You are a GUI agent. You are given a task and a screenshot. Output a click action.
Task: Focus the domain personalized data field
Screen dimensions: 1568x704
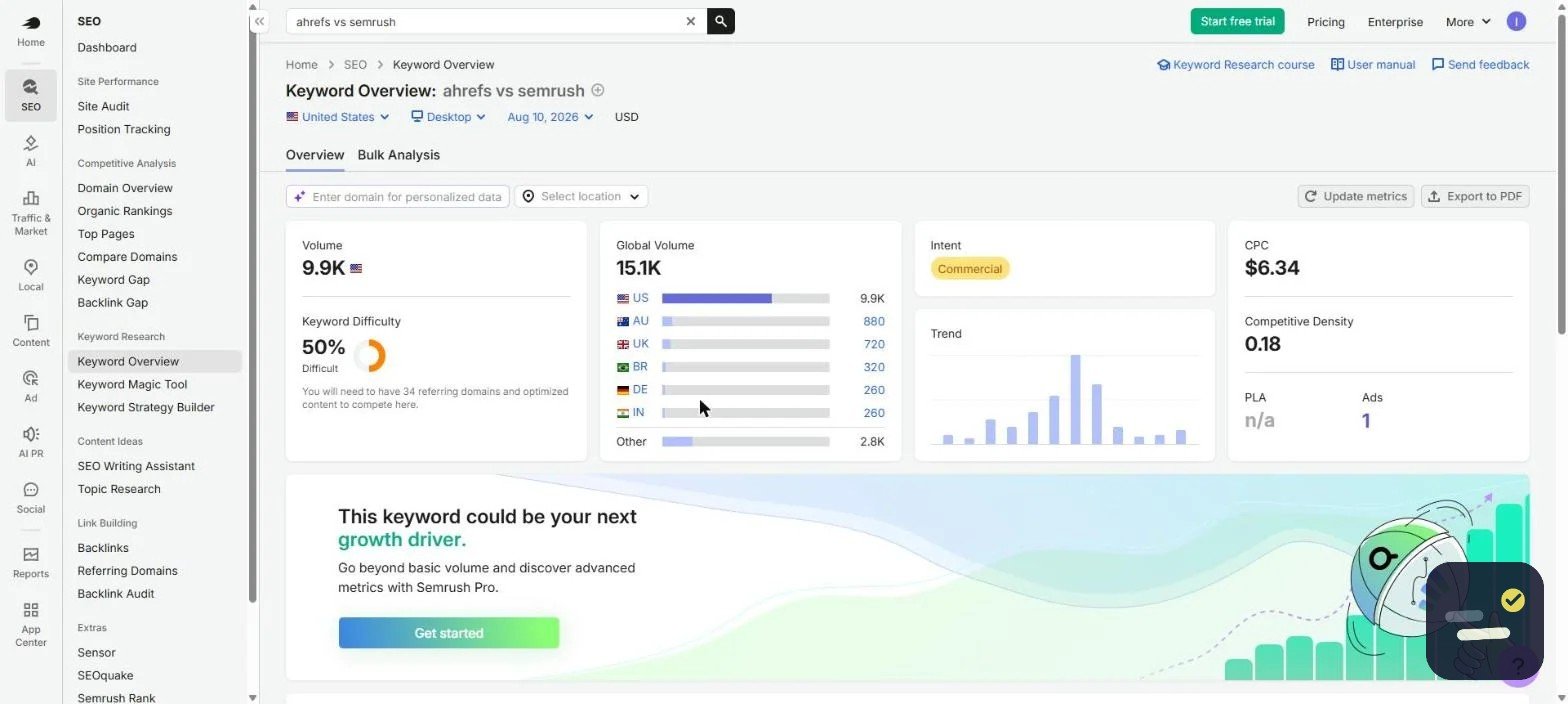398,197
